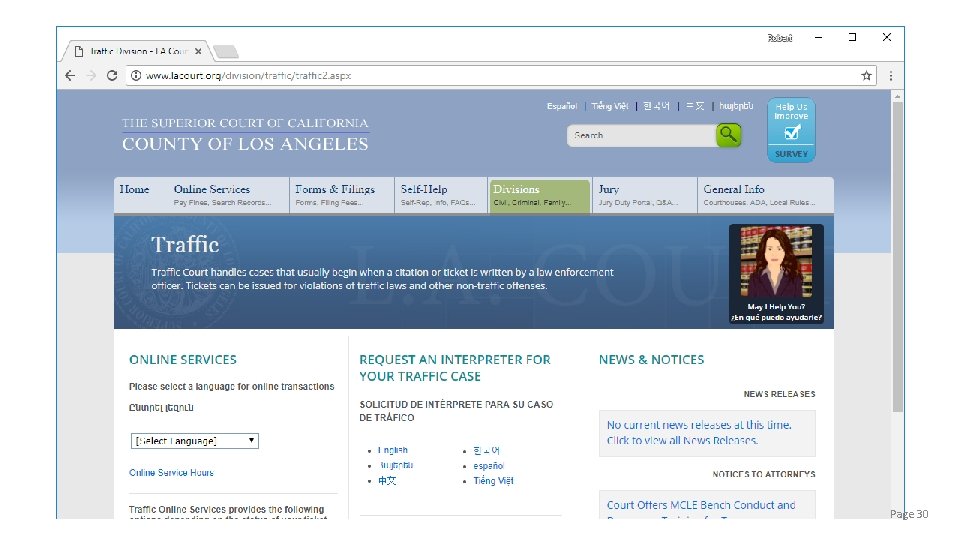Open the Divisions menu
This screenshot has width=960, height=540.
point(539,195)
